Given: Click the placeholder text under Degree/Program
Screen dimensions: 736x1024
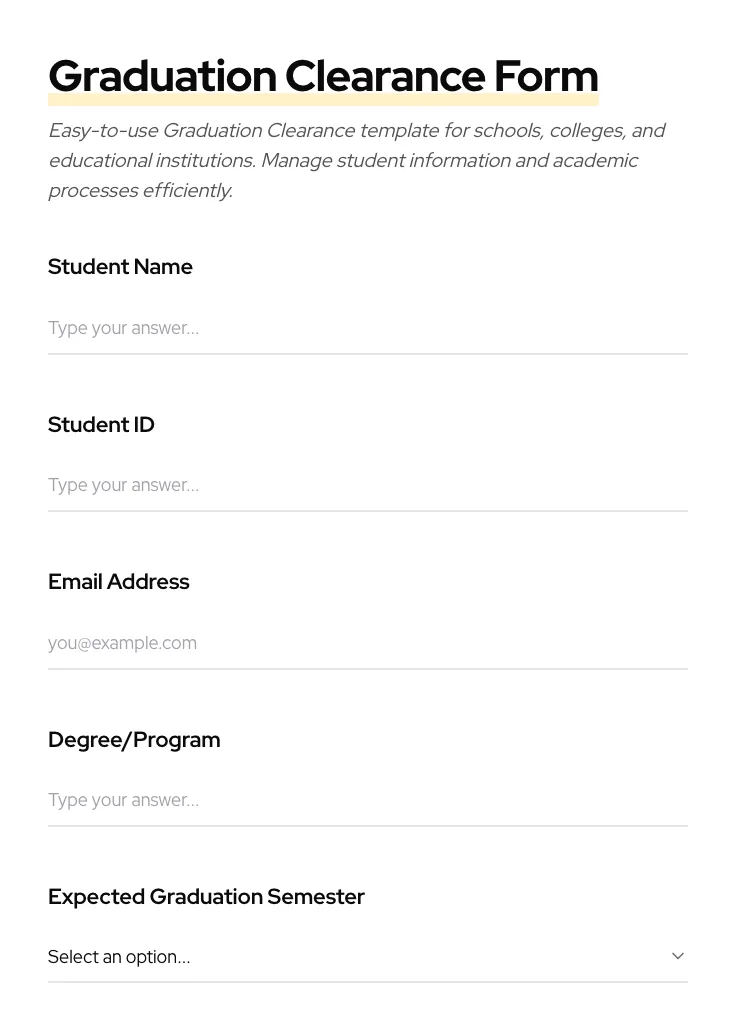Looking at the screenshot, I should point(123,800).
